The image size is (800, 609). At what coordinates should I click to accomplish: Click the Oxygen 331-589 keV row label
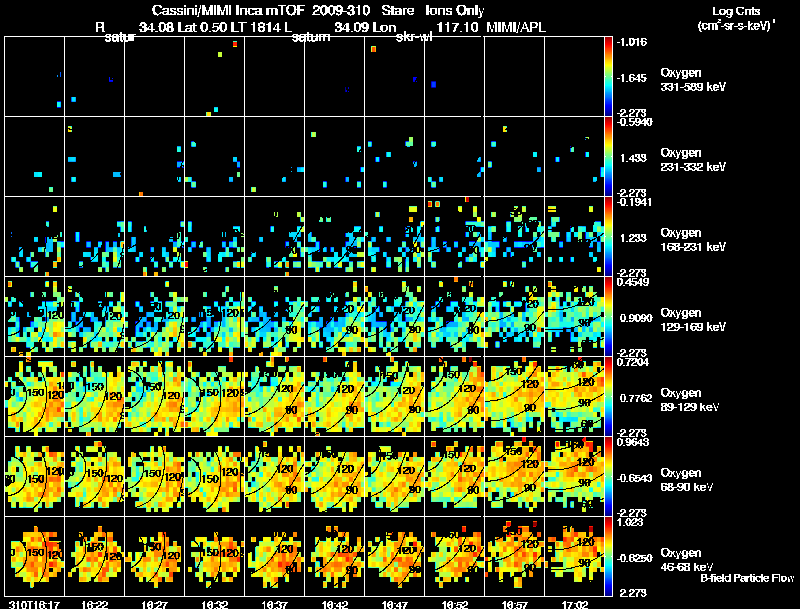point(693,80)
